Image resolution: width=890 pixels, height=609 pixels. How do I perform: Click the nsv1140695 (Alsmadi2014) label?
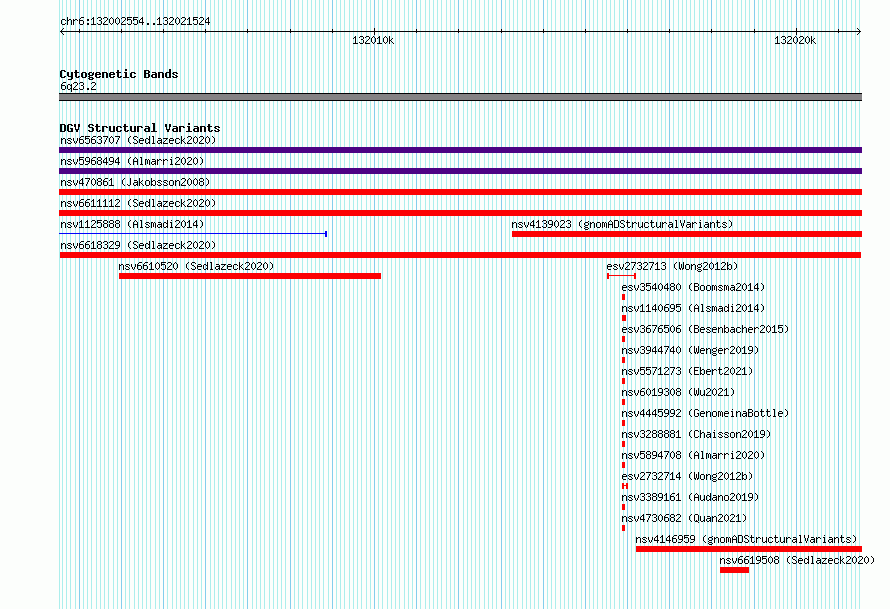point(693,308)
